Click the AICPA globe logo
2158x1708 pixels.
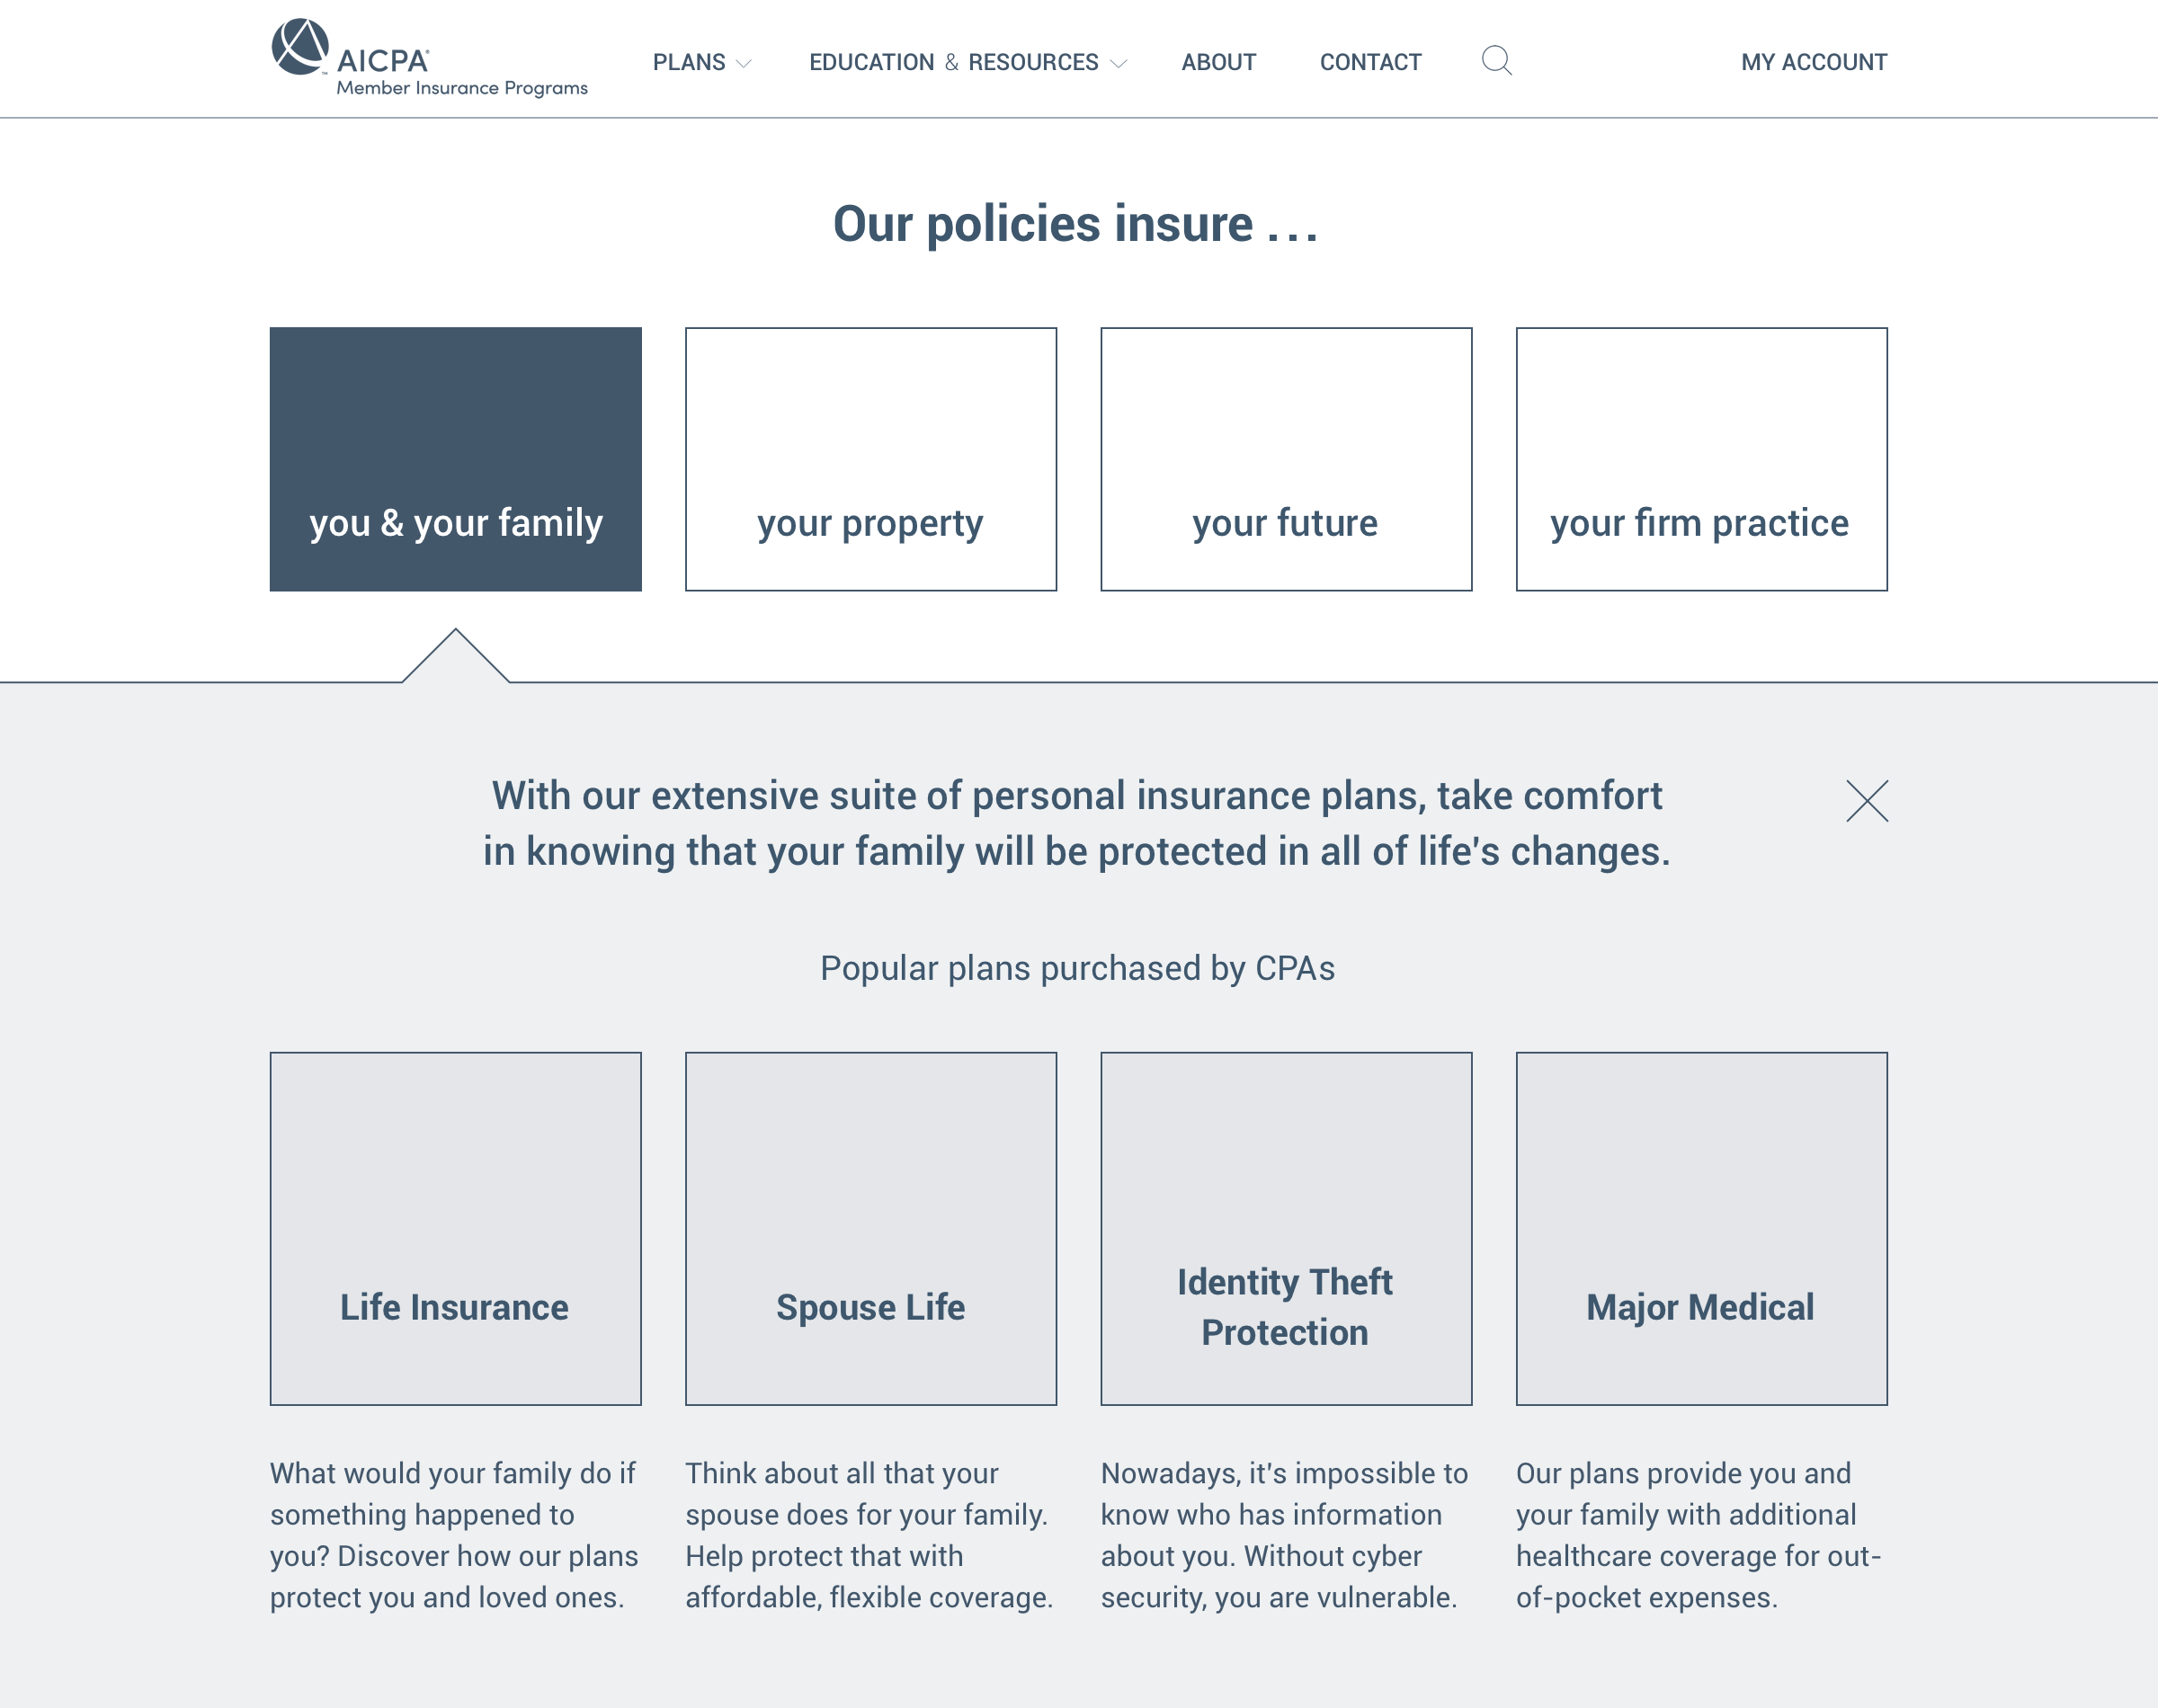point(300,46)
